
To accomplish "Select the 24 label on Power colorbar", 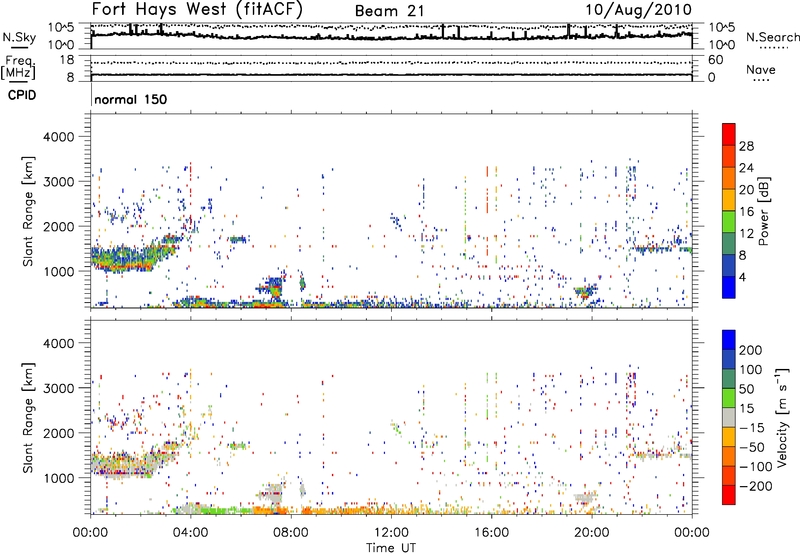I will [x=746, y=168].
